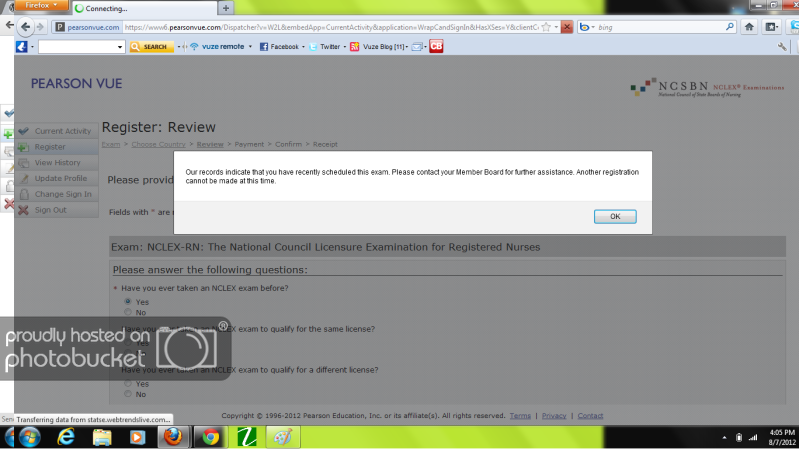
Task: Expand the Twitter dropdown arrow
Action: (x=344, y=47)
